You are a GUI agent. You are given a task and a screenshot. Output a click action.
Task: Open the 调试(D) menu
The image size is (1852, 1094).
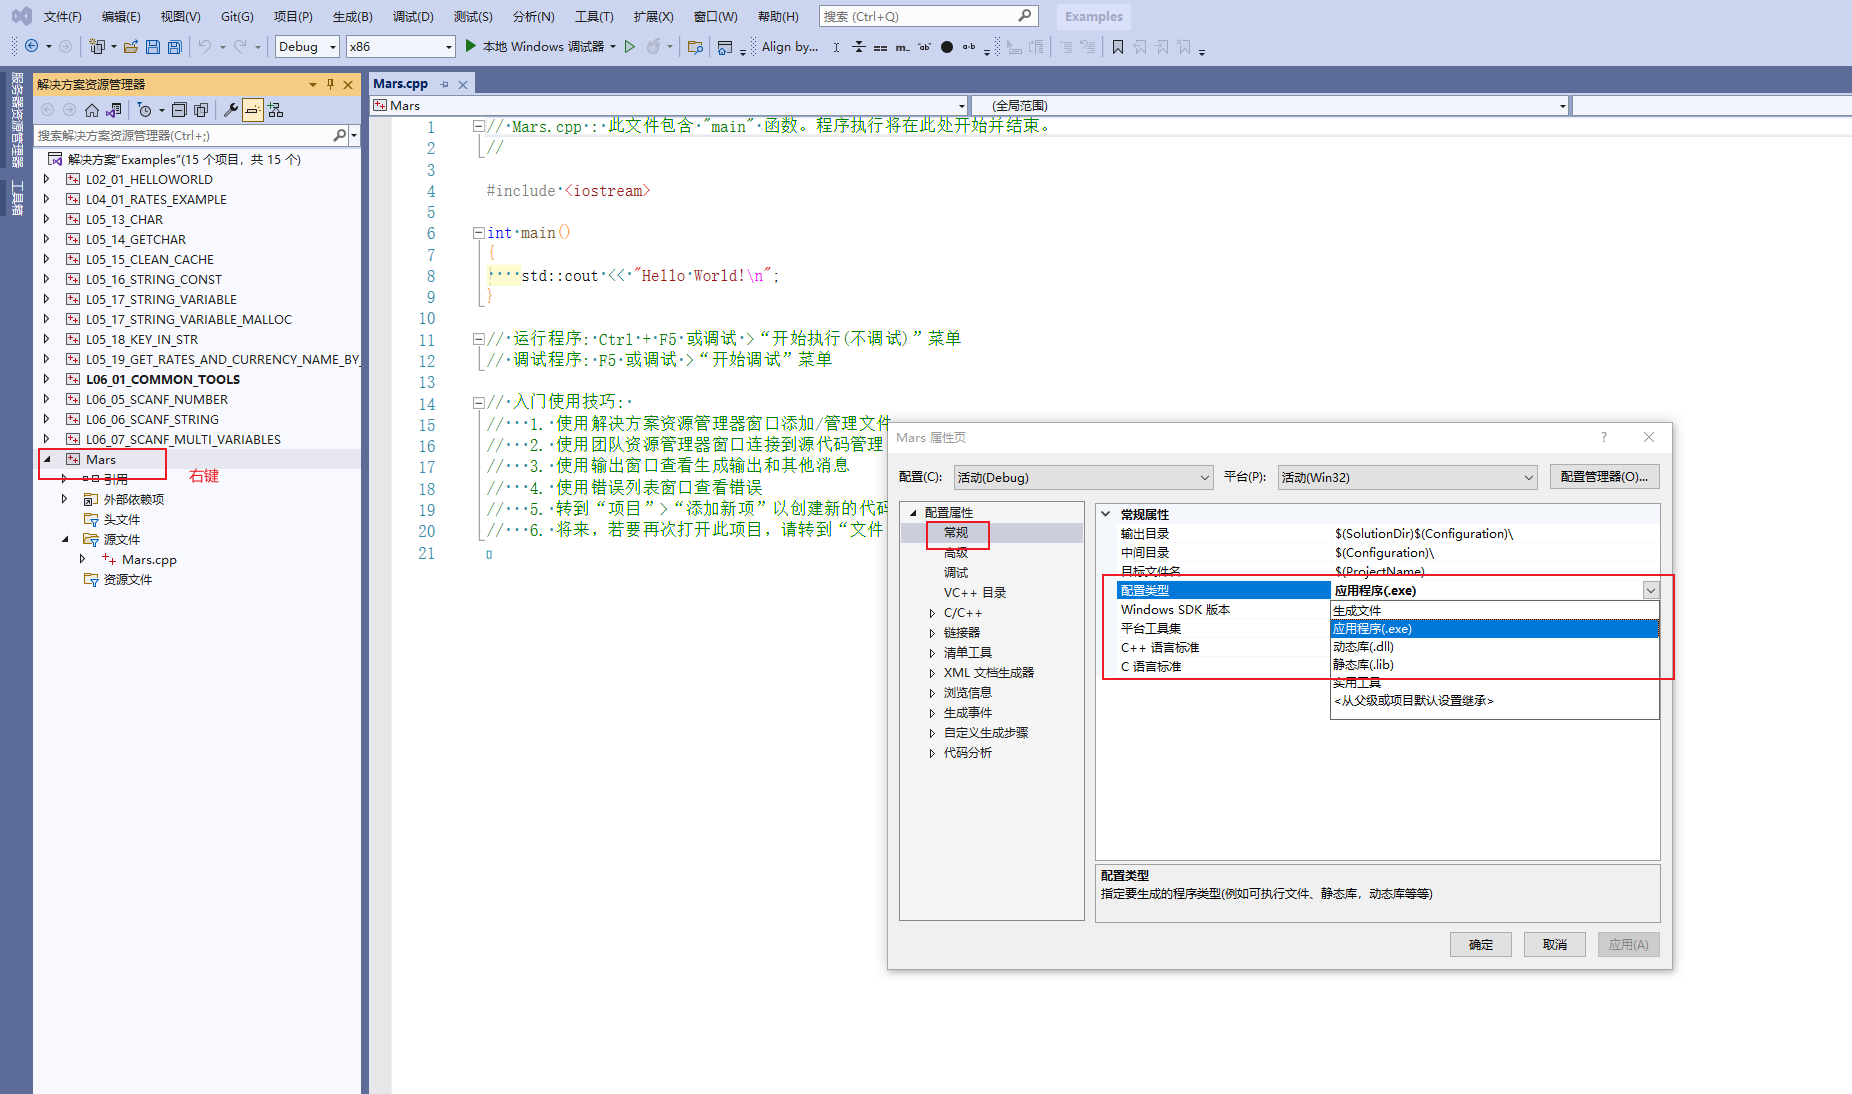[x=413, y=16]
